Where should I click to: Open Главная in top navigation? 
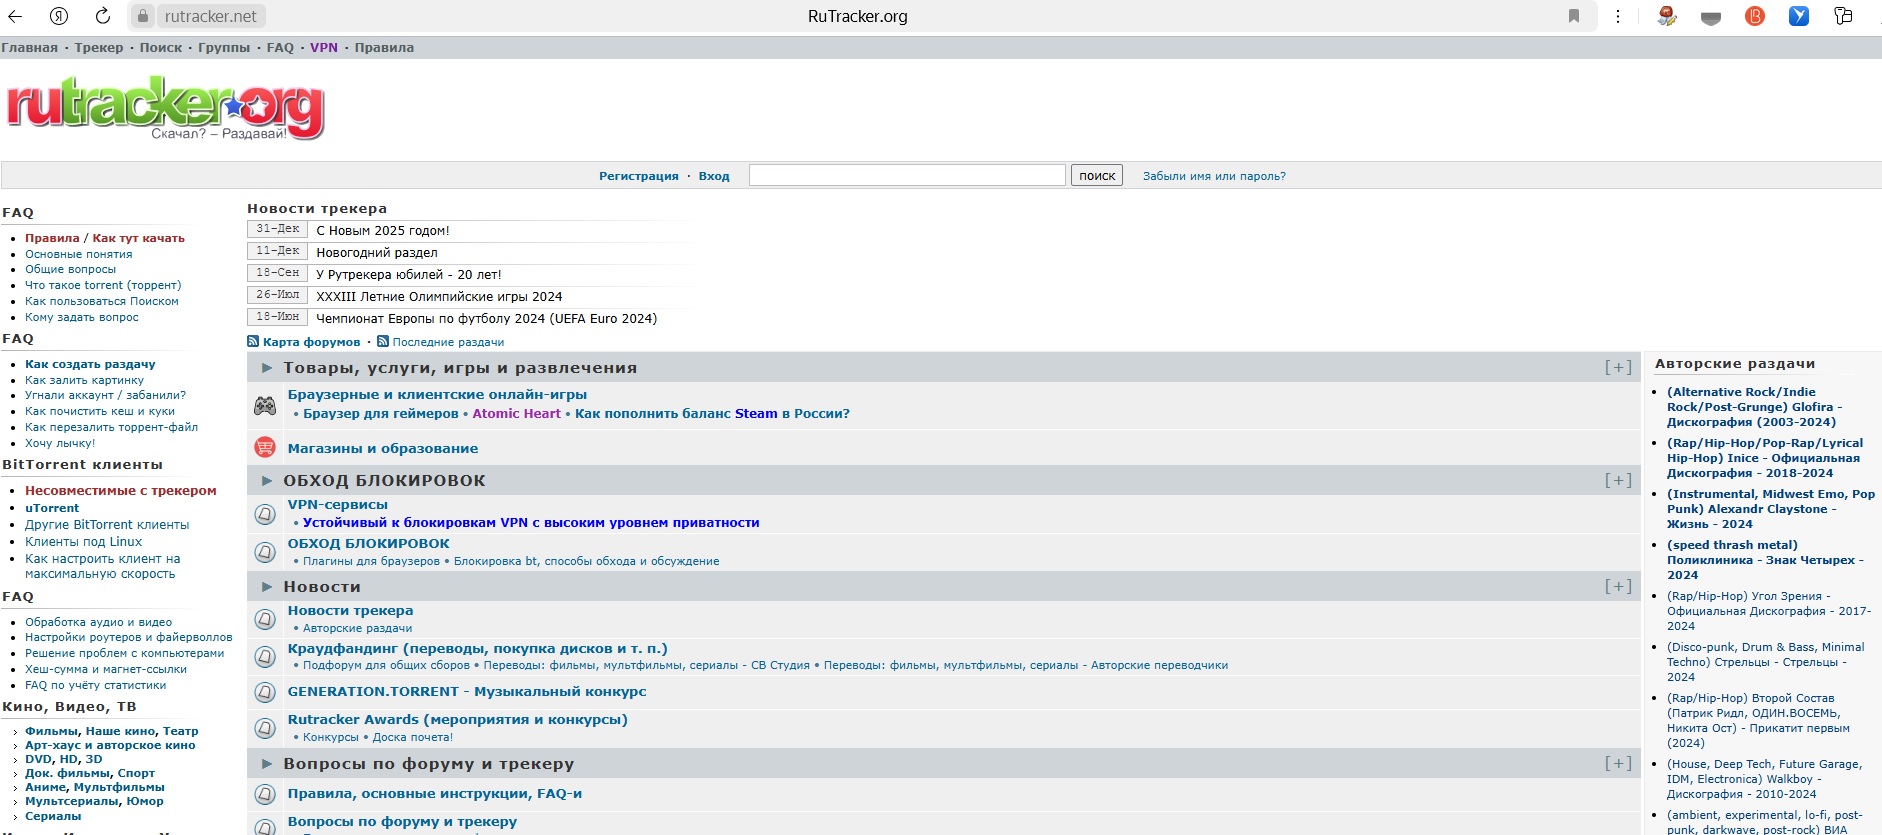pyautogui.click(x=29, y=48)
